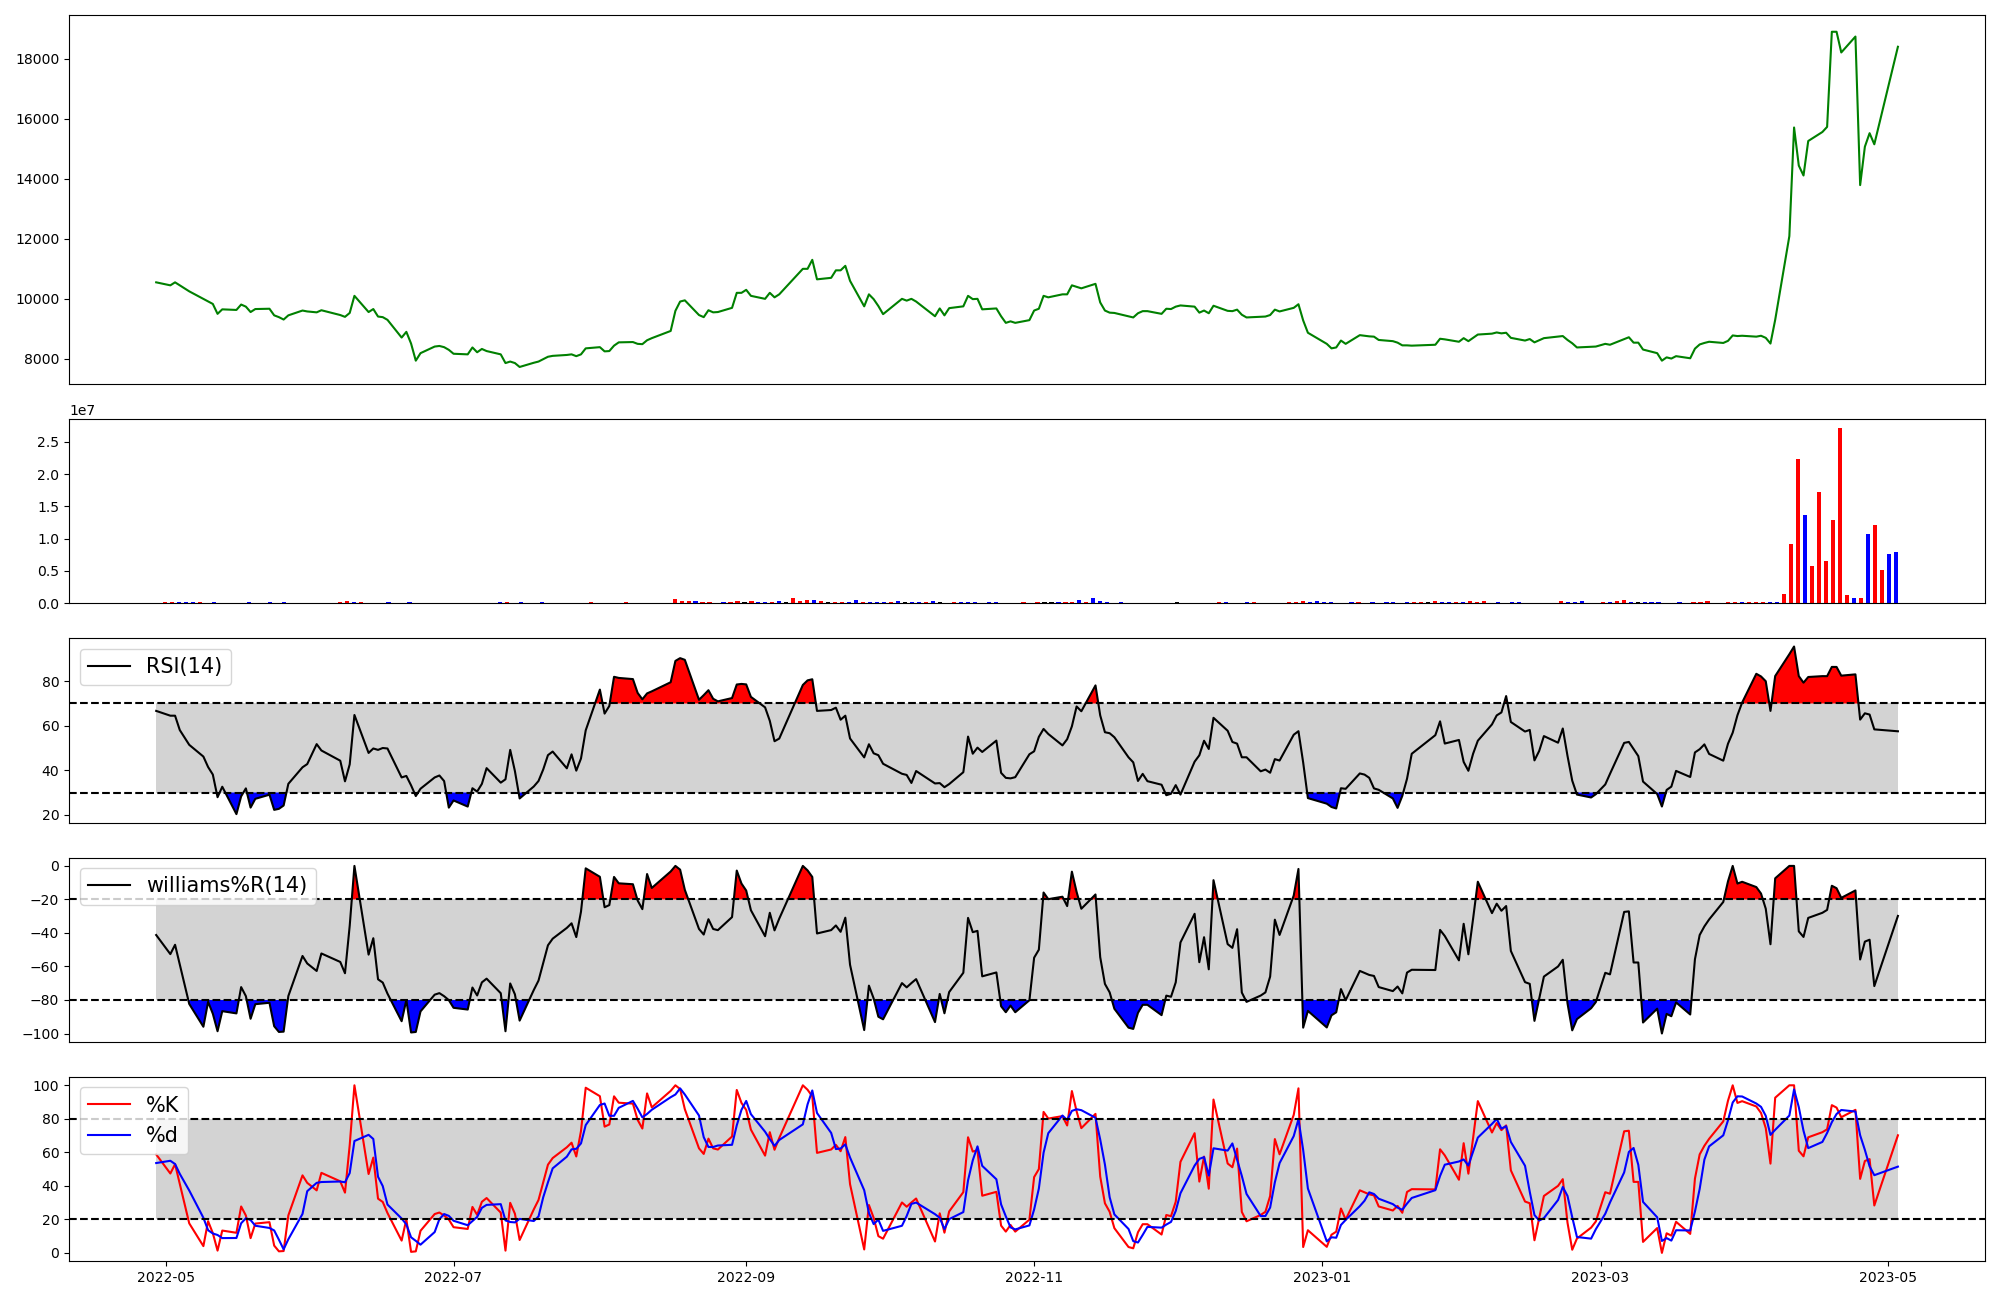Click the 2022-07 date tick label
This screenshot has width=2000, height=1300.
pyautogui.click(x=453, y=1277)
